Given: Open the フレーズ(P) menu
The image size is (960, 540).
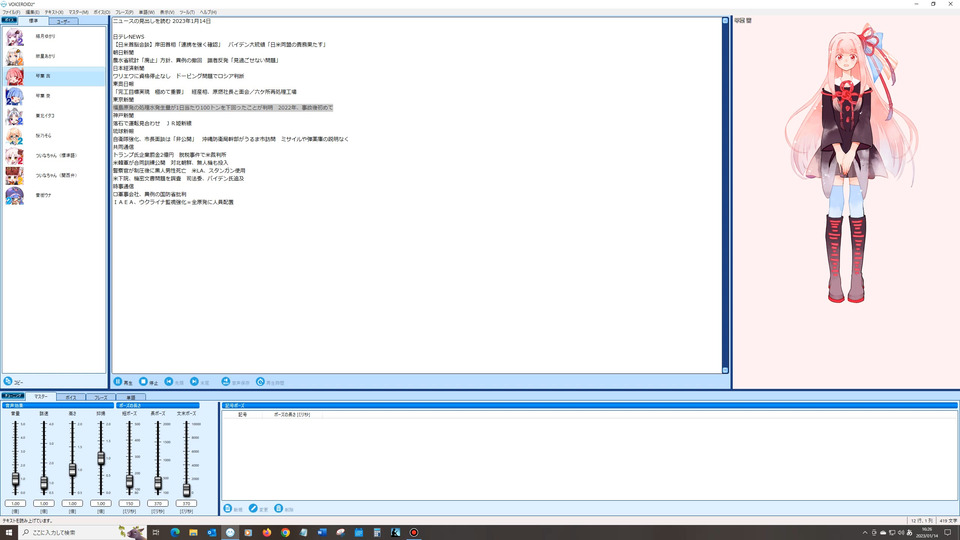Looking at the screenshot, I should (x=124, y=12).
